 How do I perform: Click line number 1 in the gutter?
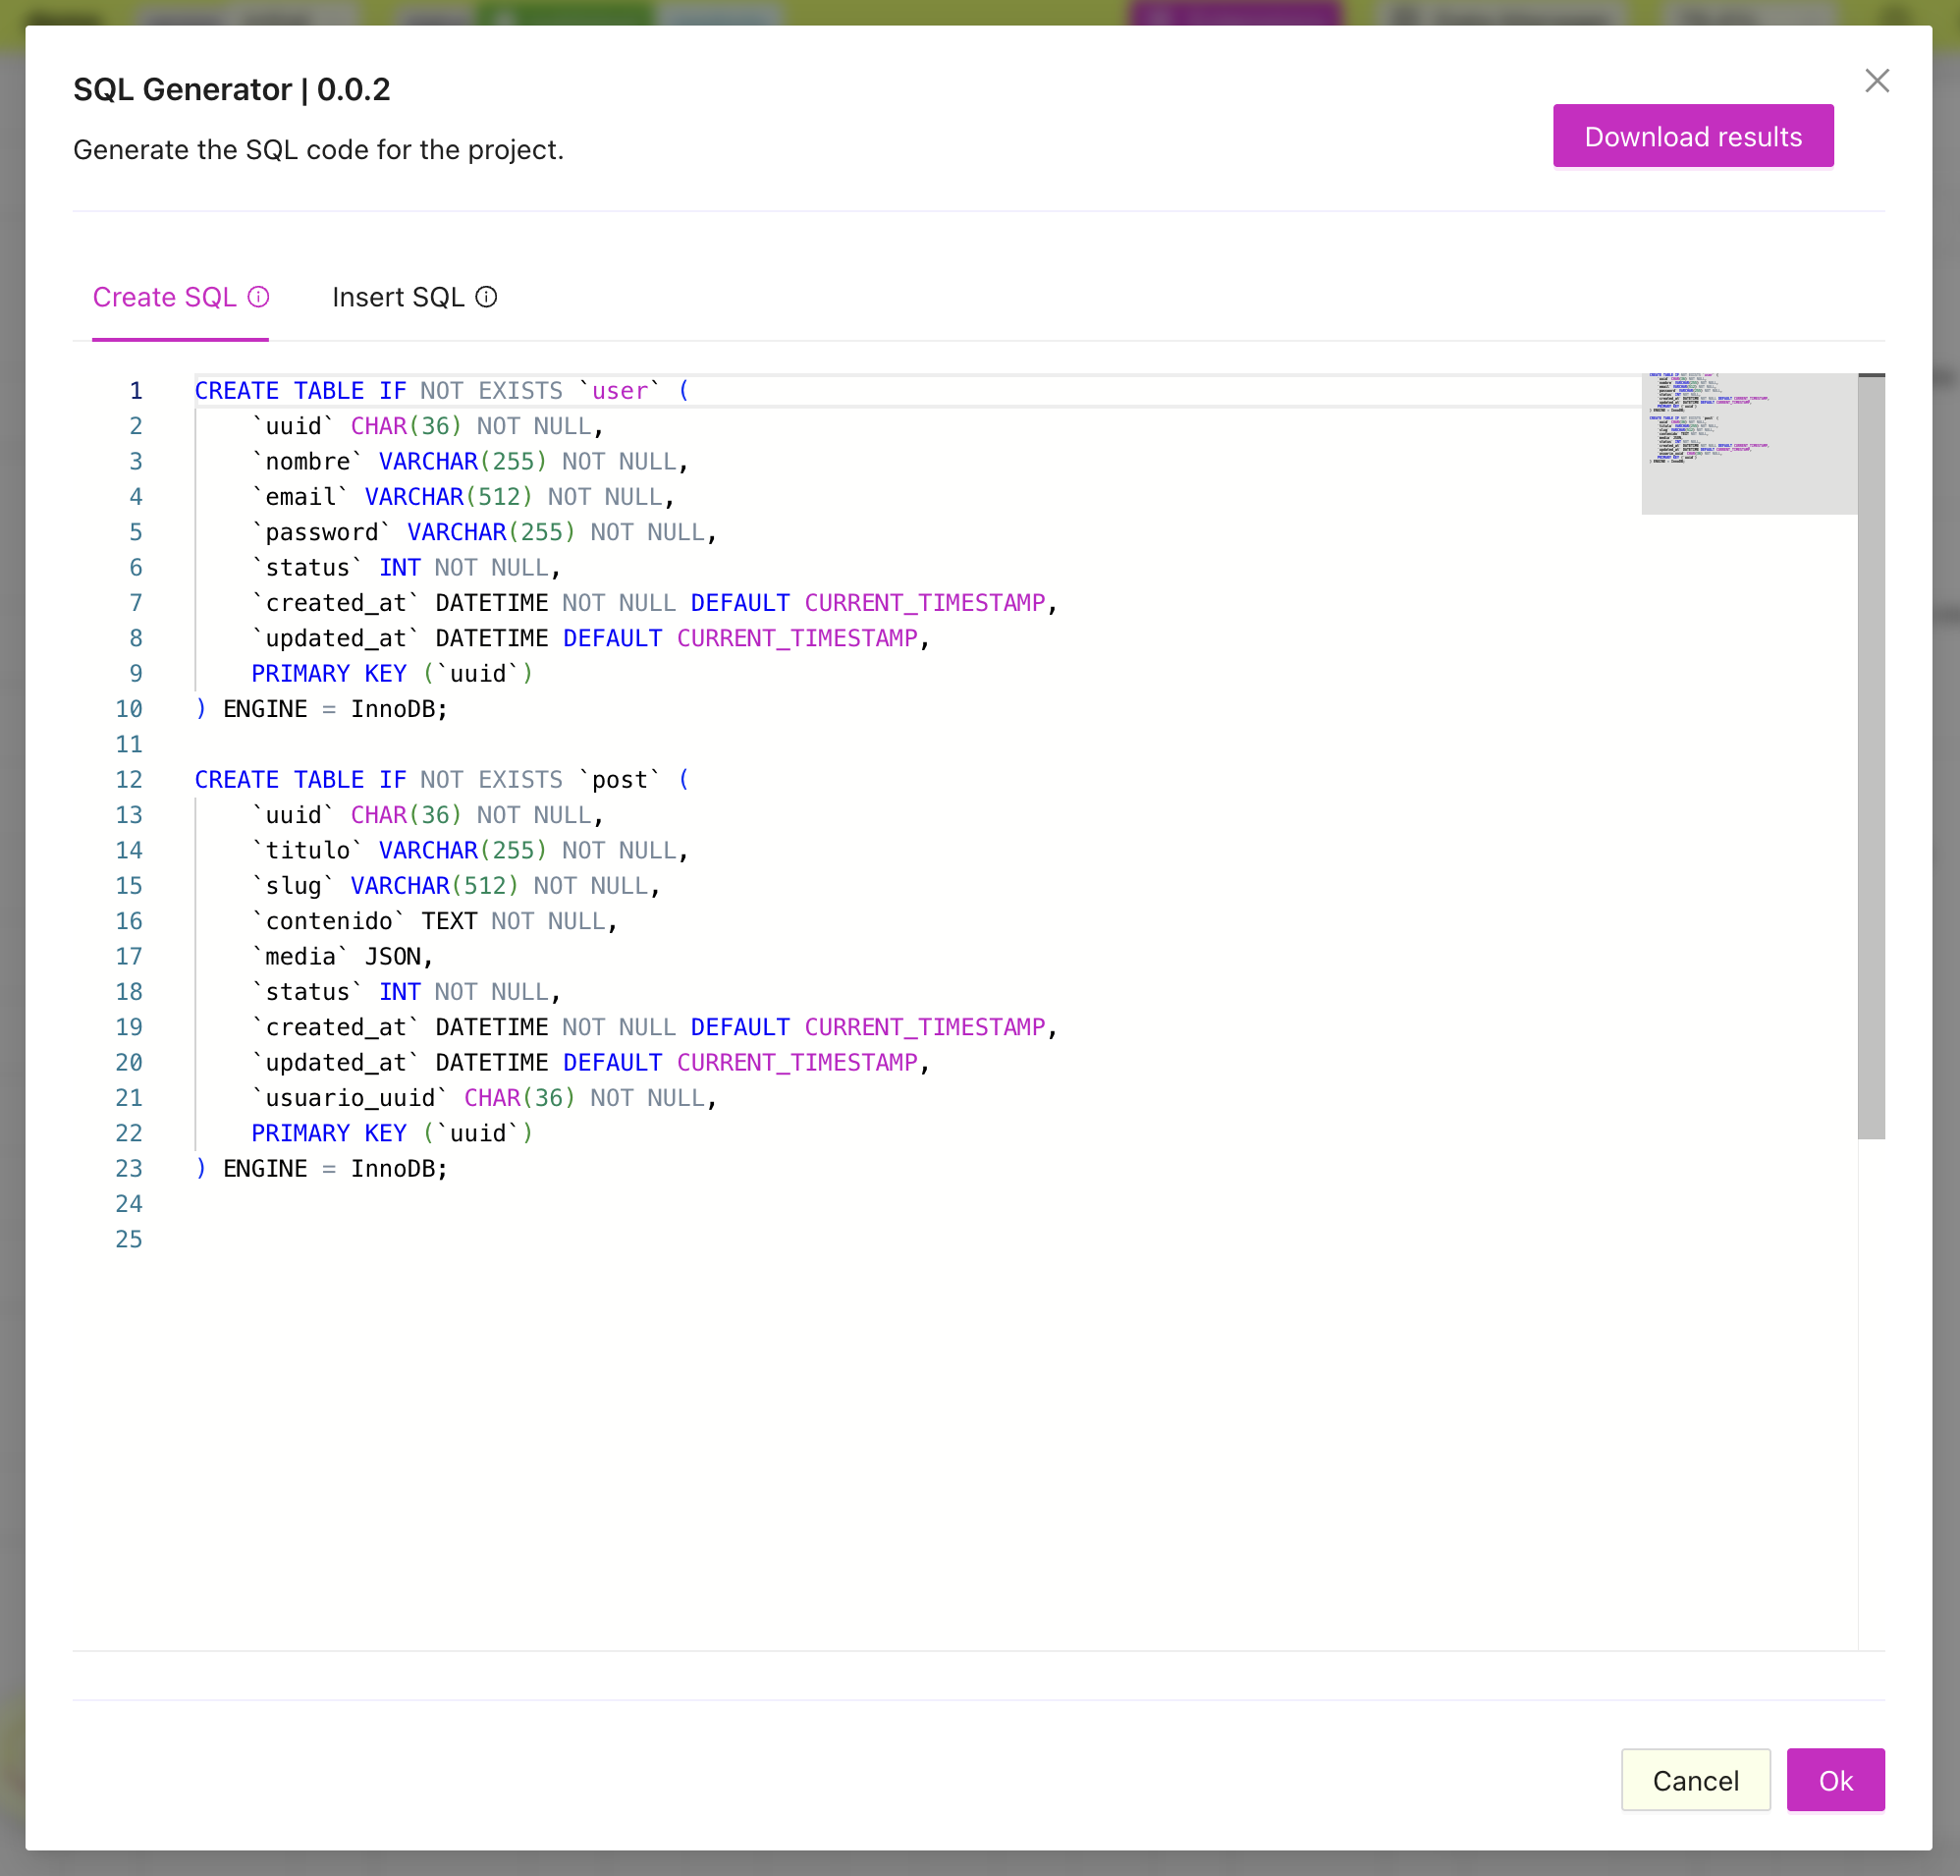136,390
